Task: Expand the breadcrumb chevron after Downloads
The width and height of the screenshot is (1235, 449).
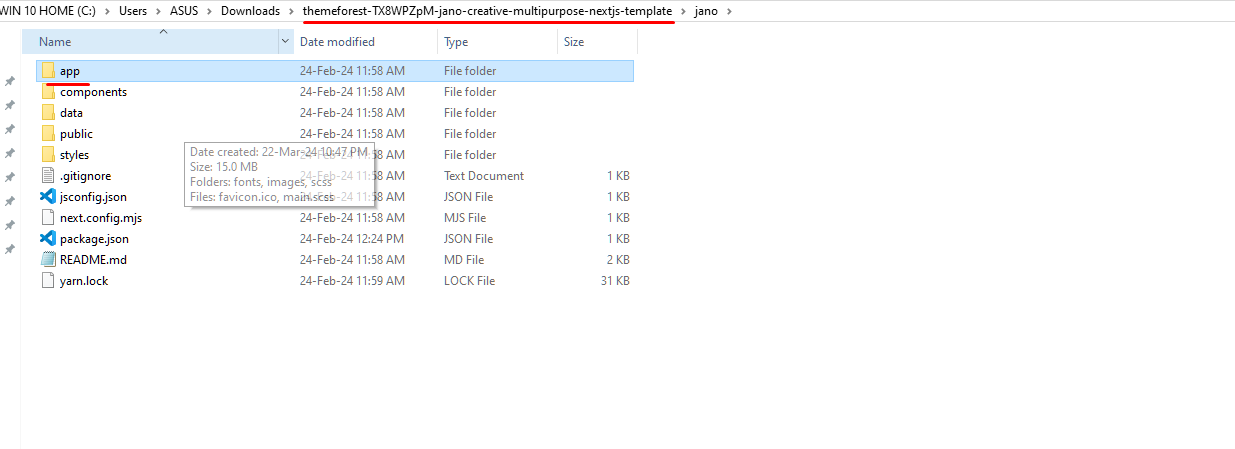Action: pyautogui.click(x=291, y=11)
